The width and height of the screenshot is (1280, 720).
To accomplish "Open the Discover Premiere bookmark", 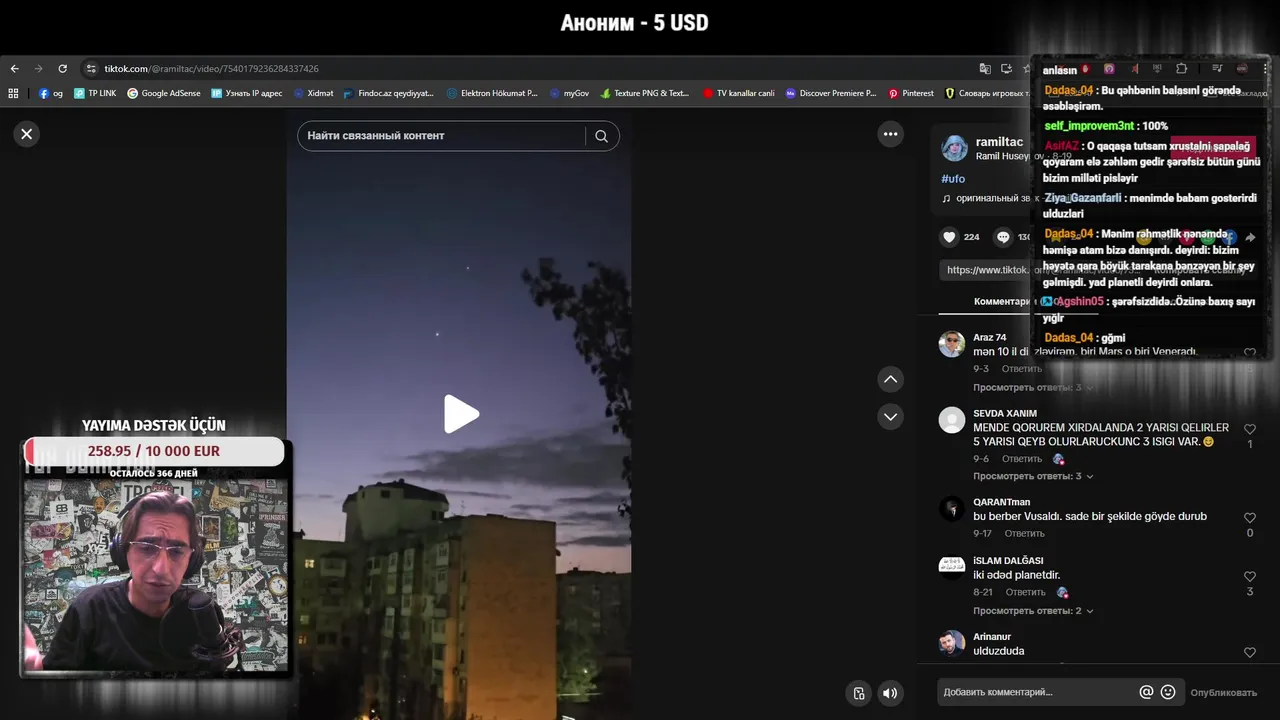I will [830, 93].
